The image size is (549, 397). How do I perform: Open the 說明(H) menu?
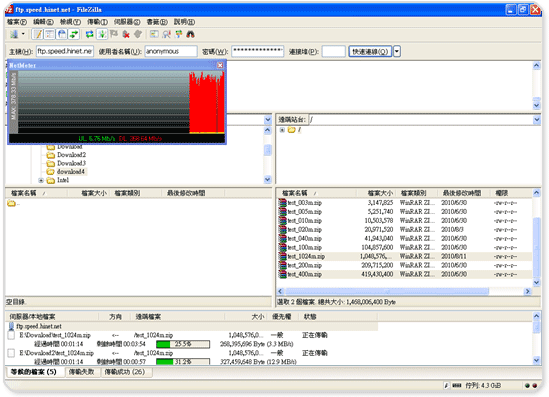click(184, 22)
